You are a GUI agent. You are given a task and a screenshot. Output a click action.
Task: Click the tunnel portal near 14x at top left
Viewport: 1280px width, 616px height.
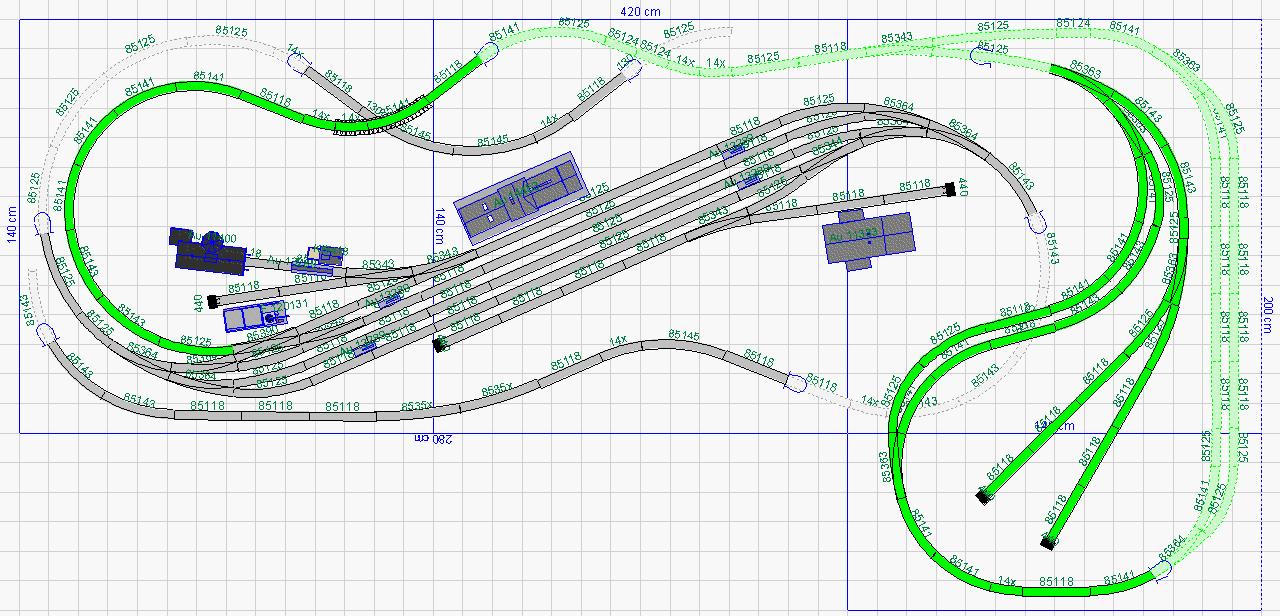pos(298,62)
